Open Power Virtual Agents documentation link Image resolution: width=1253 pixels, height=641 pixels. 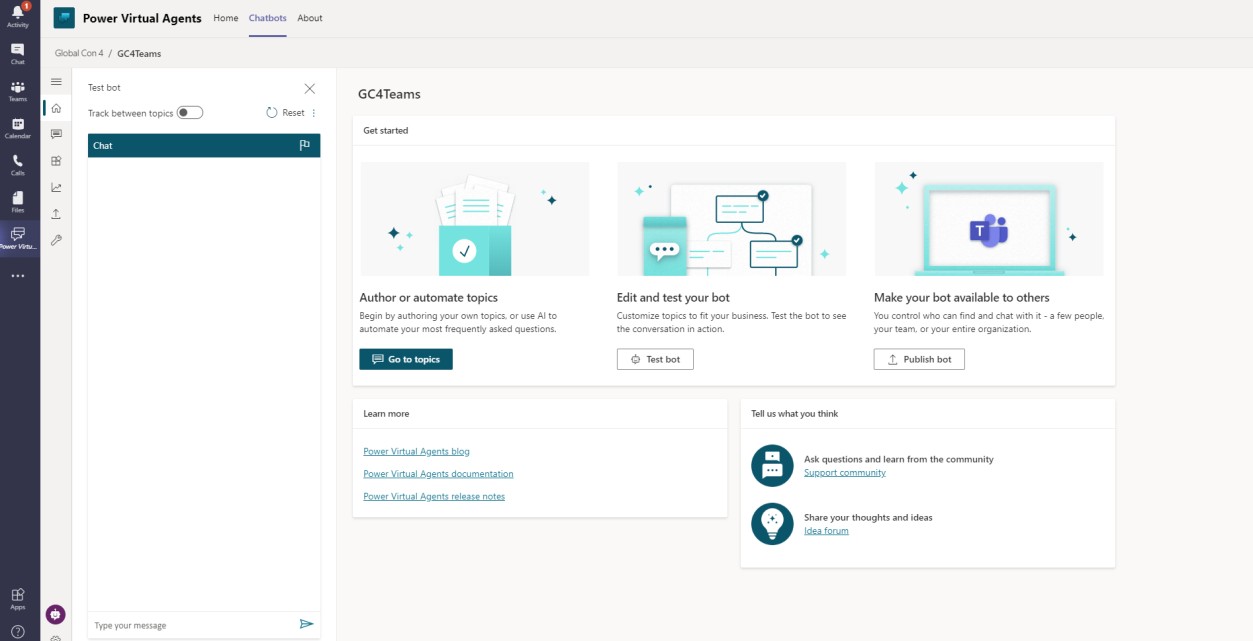point(438,474)
